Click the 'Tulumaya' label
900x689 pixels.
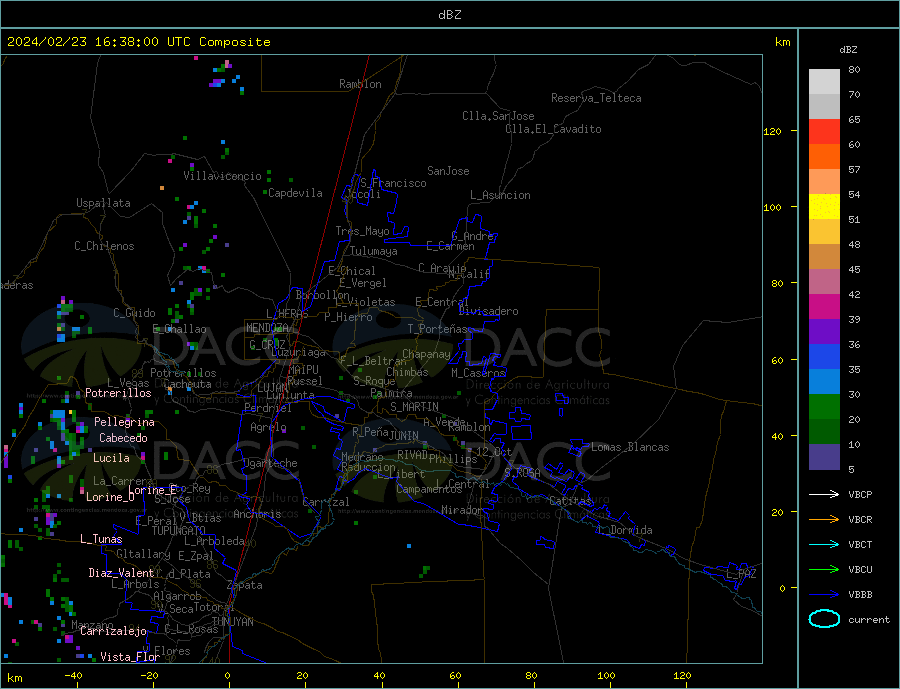374,251
